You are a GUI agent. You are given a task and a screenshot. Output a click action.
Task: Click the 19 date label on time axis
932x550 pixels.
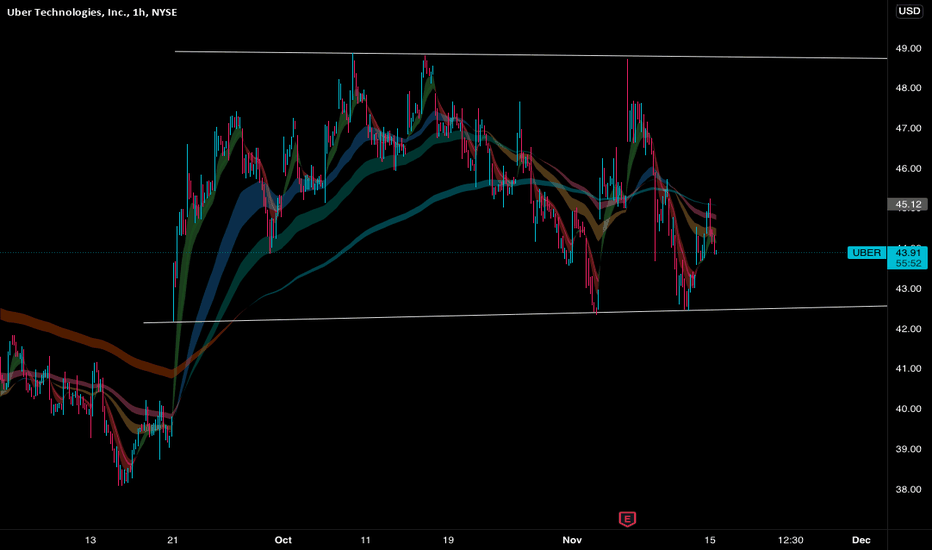click(x=448, y=540)
